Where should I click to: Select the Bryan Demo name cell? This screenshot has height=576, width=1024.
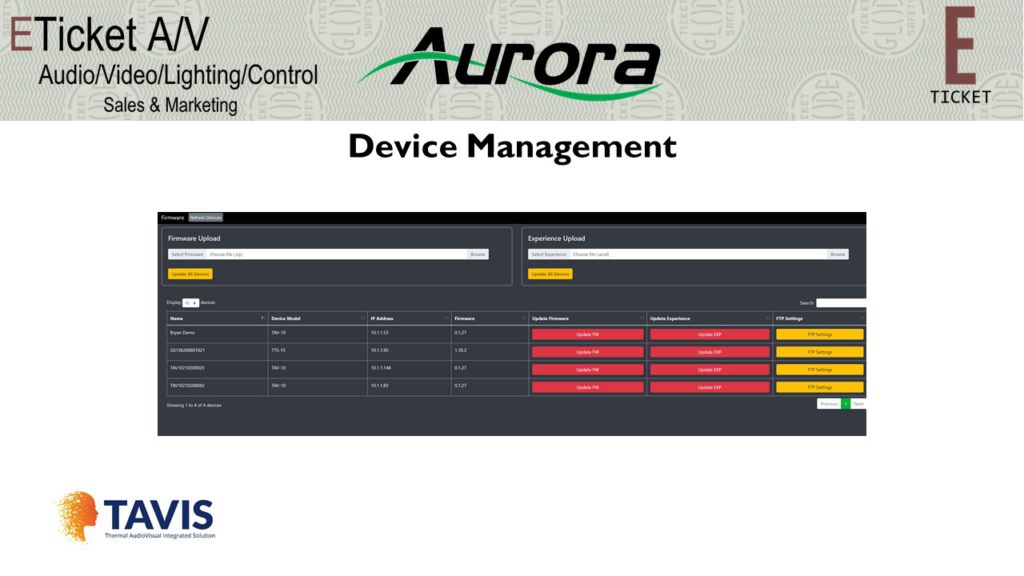pyautogui.click(x=217, y=334)
